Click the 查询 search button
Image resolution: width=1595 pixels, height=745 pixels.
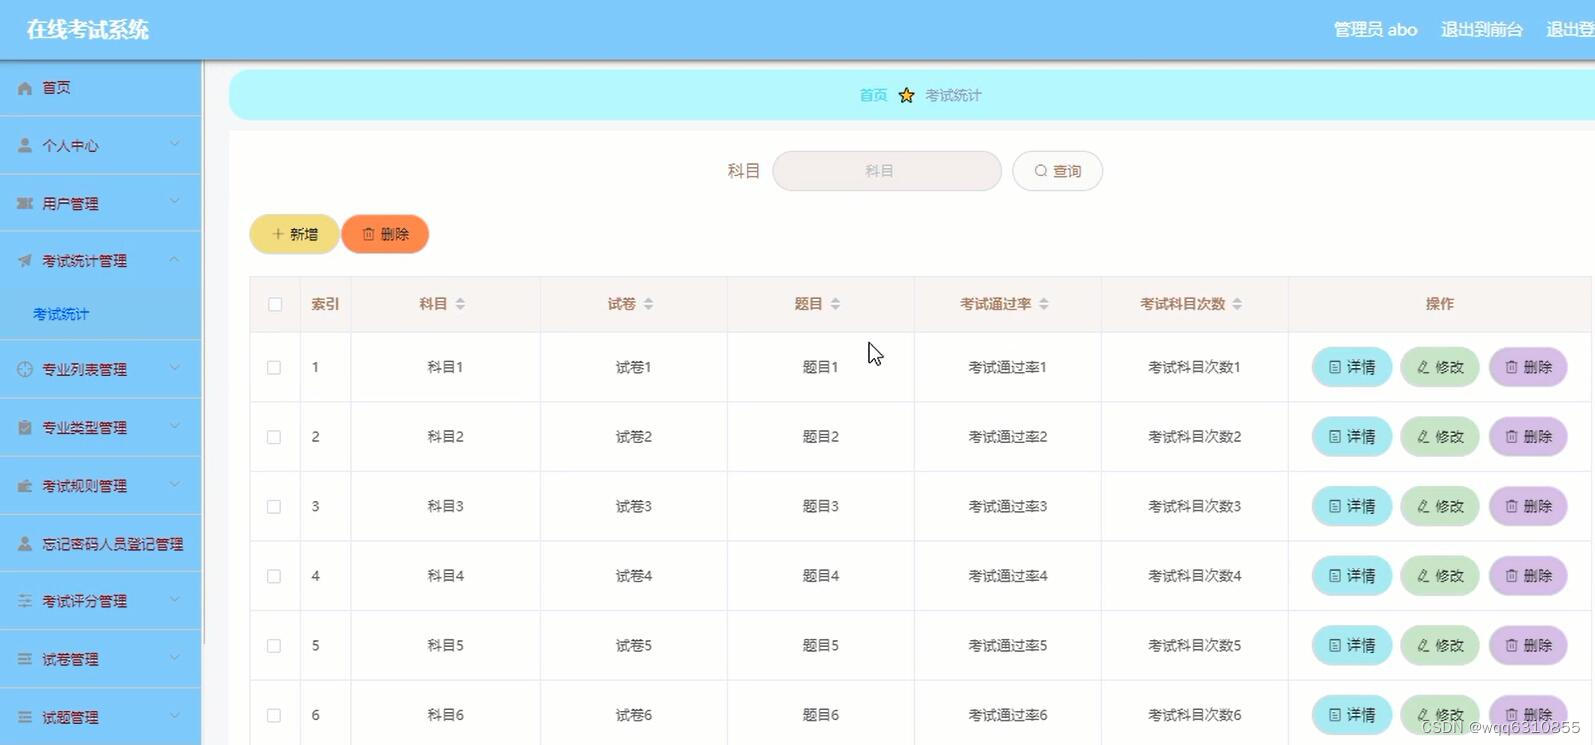[x=1057, y=171]
